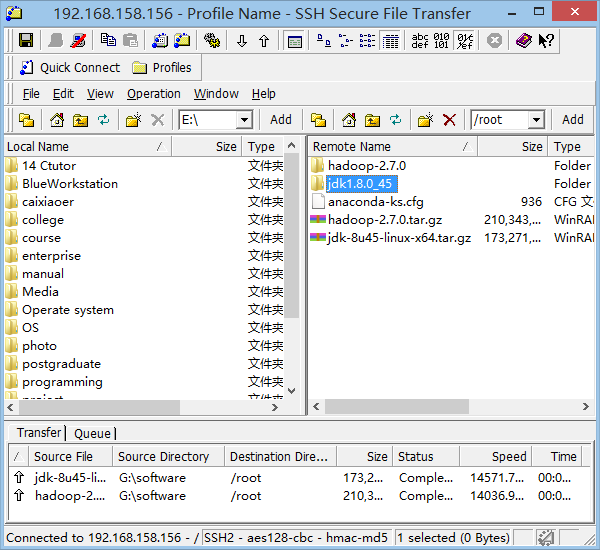This screenshot has height=550, width=600.
Task: Select the Details view icon
Action: 390,41
